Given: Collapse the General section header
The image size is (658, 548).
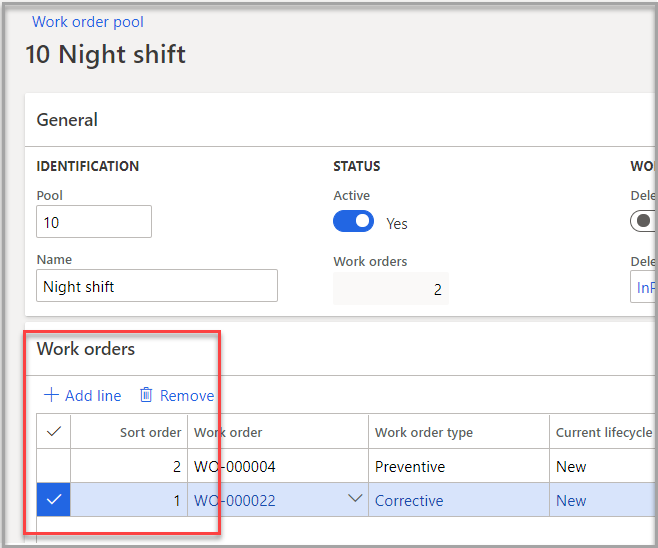Looking at the screenshot, I should coord(67,120).
